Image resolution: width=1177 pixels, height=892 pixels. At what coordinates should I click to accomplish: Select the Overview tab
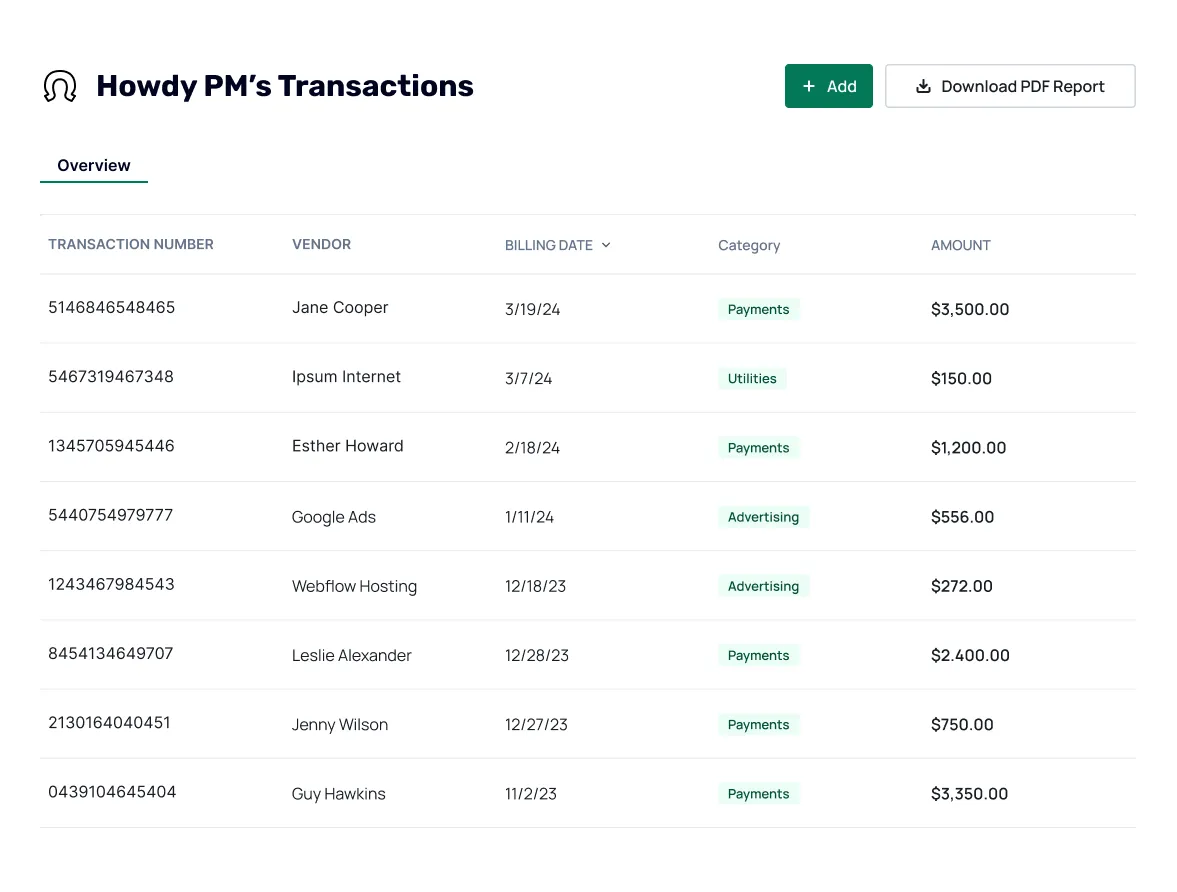[x=93, y=165]
